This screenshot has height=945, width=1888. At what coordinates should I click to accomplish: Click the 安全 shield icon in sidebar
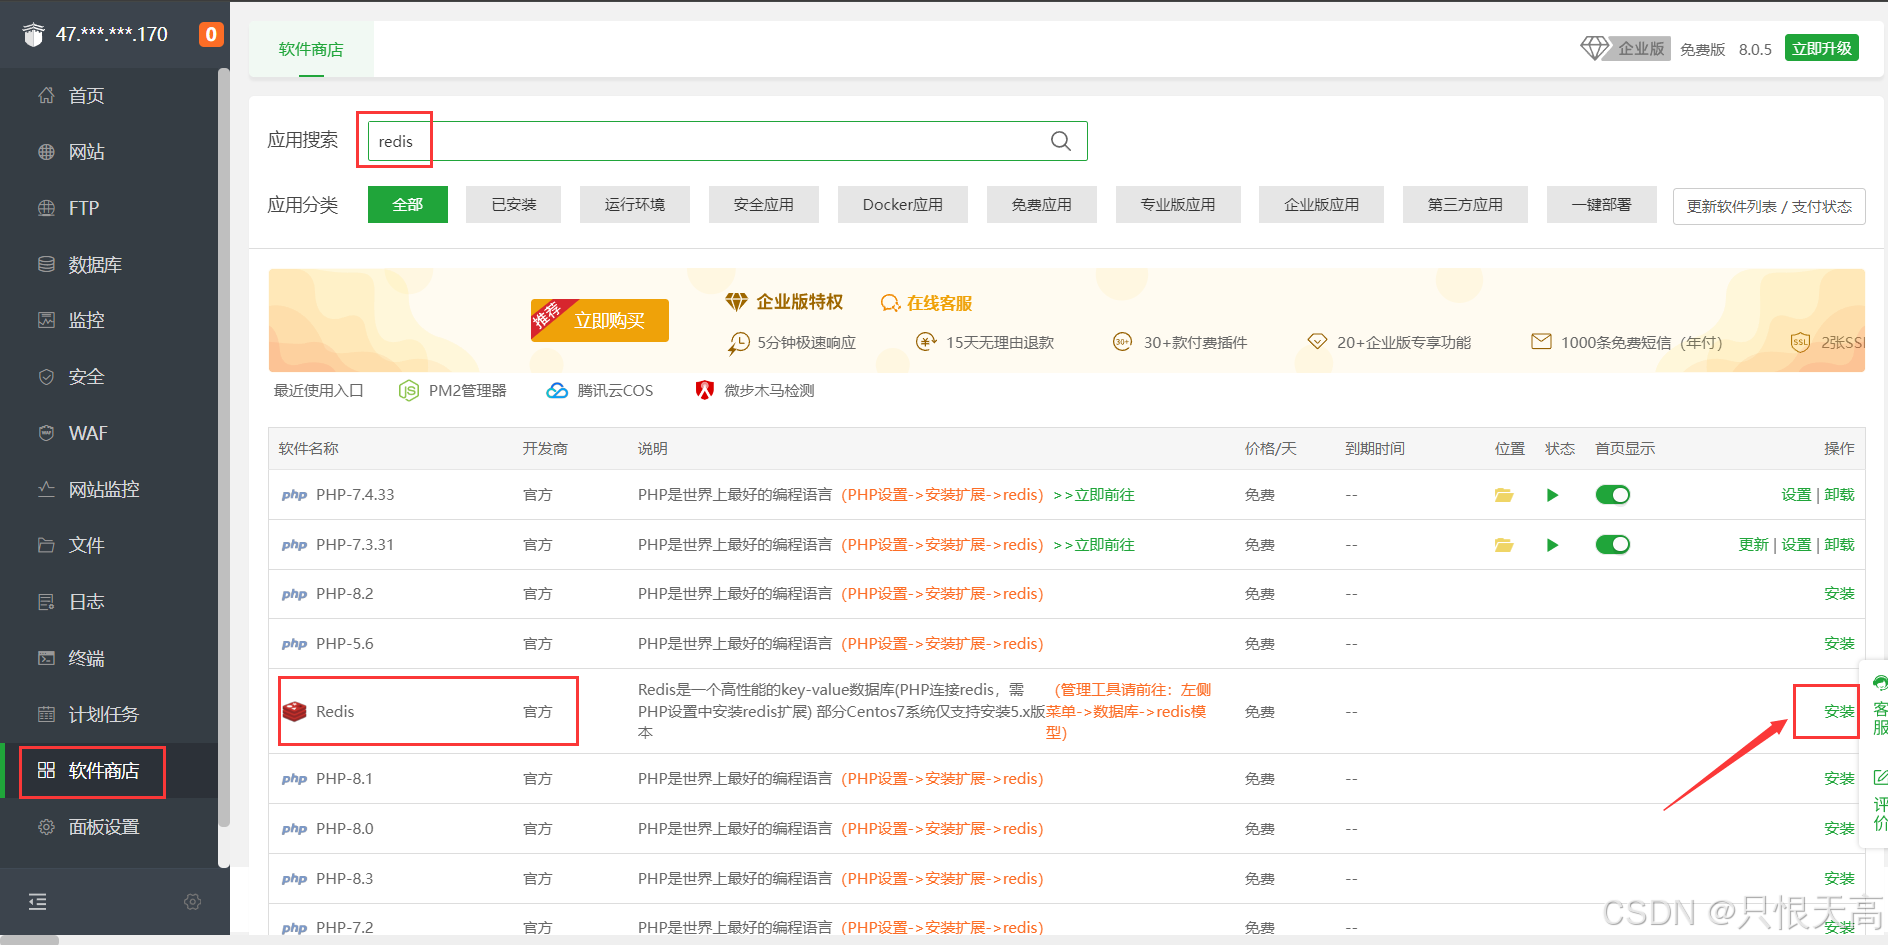46,377
